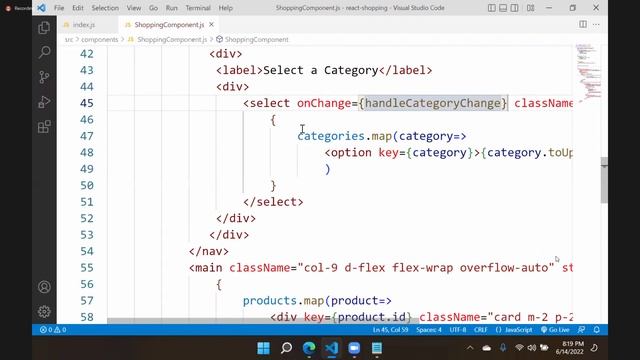Screen dimensions: 640x360
Task: Open Windows taskbar search
Action: coord(286,348)
